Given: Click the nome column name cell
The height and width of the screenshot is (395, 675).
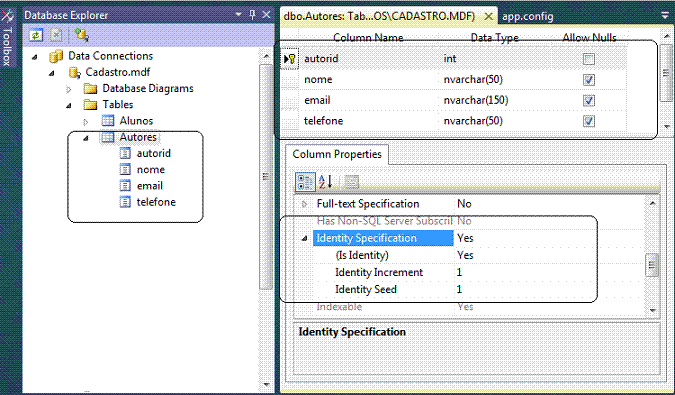Looking at the screenshot, I should [368, 80].
